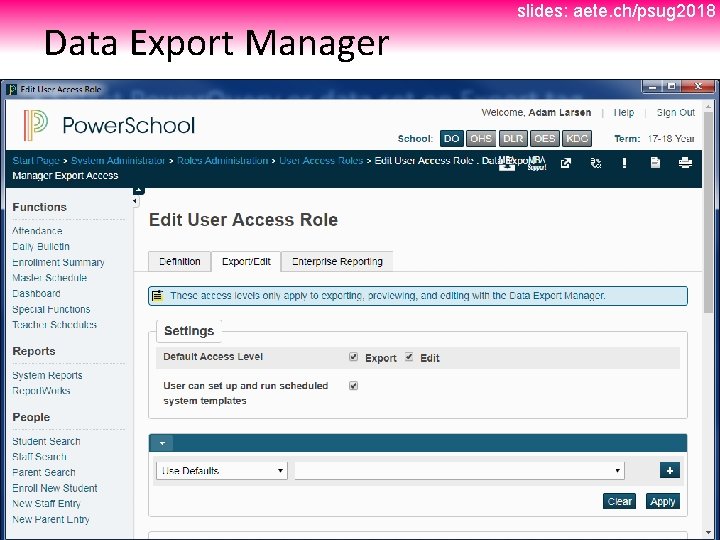Open Staff Search link

pos(39,456)
